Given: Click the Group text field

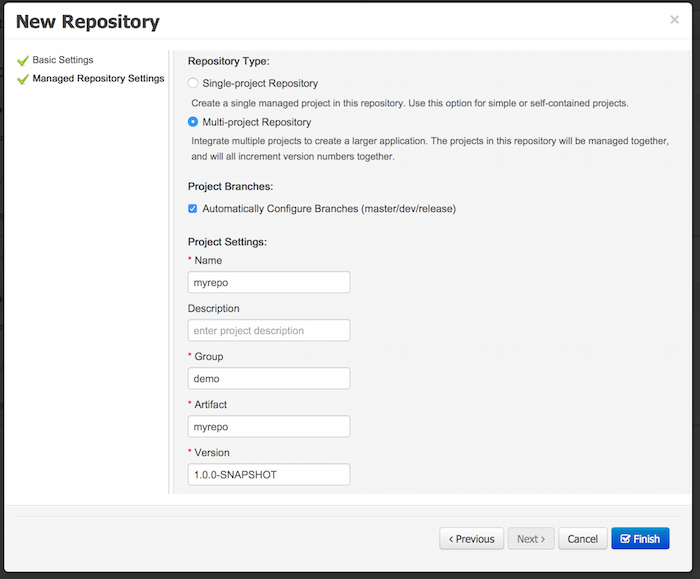Looking at the screenshot, I should (269, 379).
